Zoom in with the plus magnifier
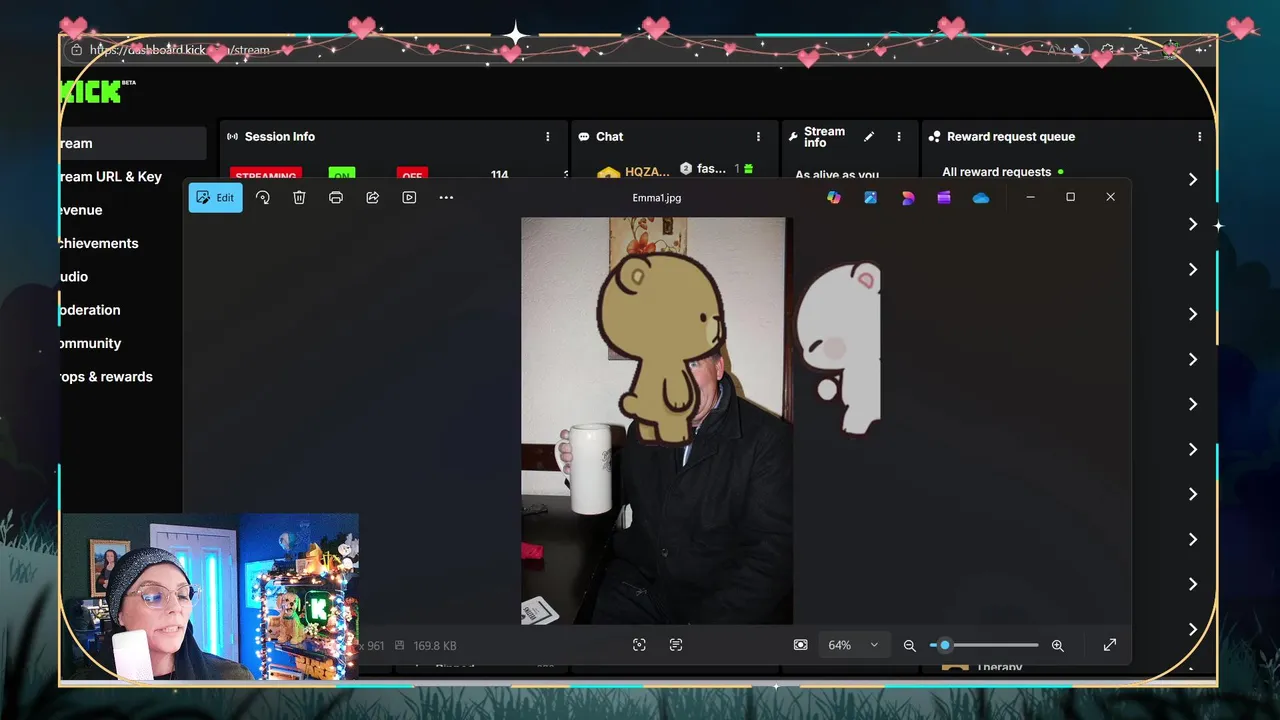Viewport: 1280px width, 720px height. click(x=1057, y=646)
